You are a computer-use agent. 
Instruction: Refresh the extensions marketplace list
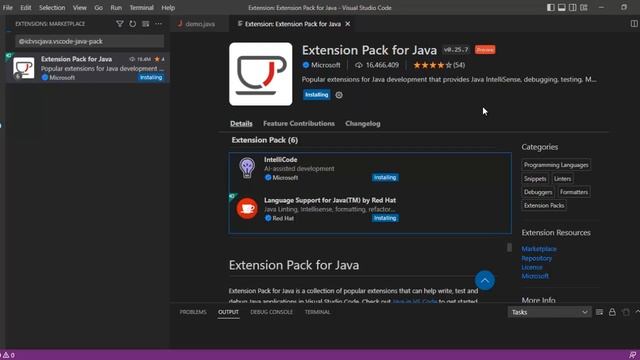click(133, 24)
